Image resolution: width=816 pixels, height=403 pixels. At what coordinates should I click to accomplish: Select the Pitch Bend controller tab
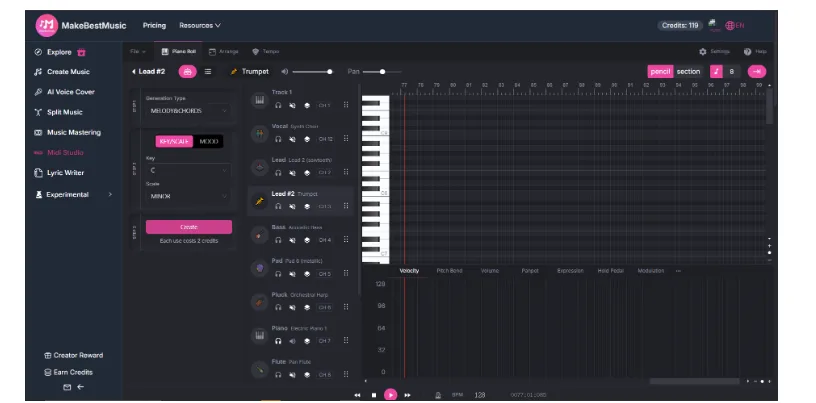[x=450, y=270]
